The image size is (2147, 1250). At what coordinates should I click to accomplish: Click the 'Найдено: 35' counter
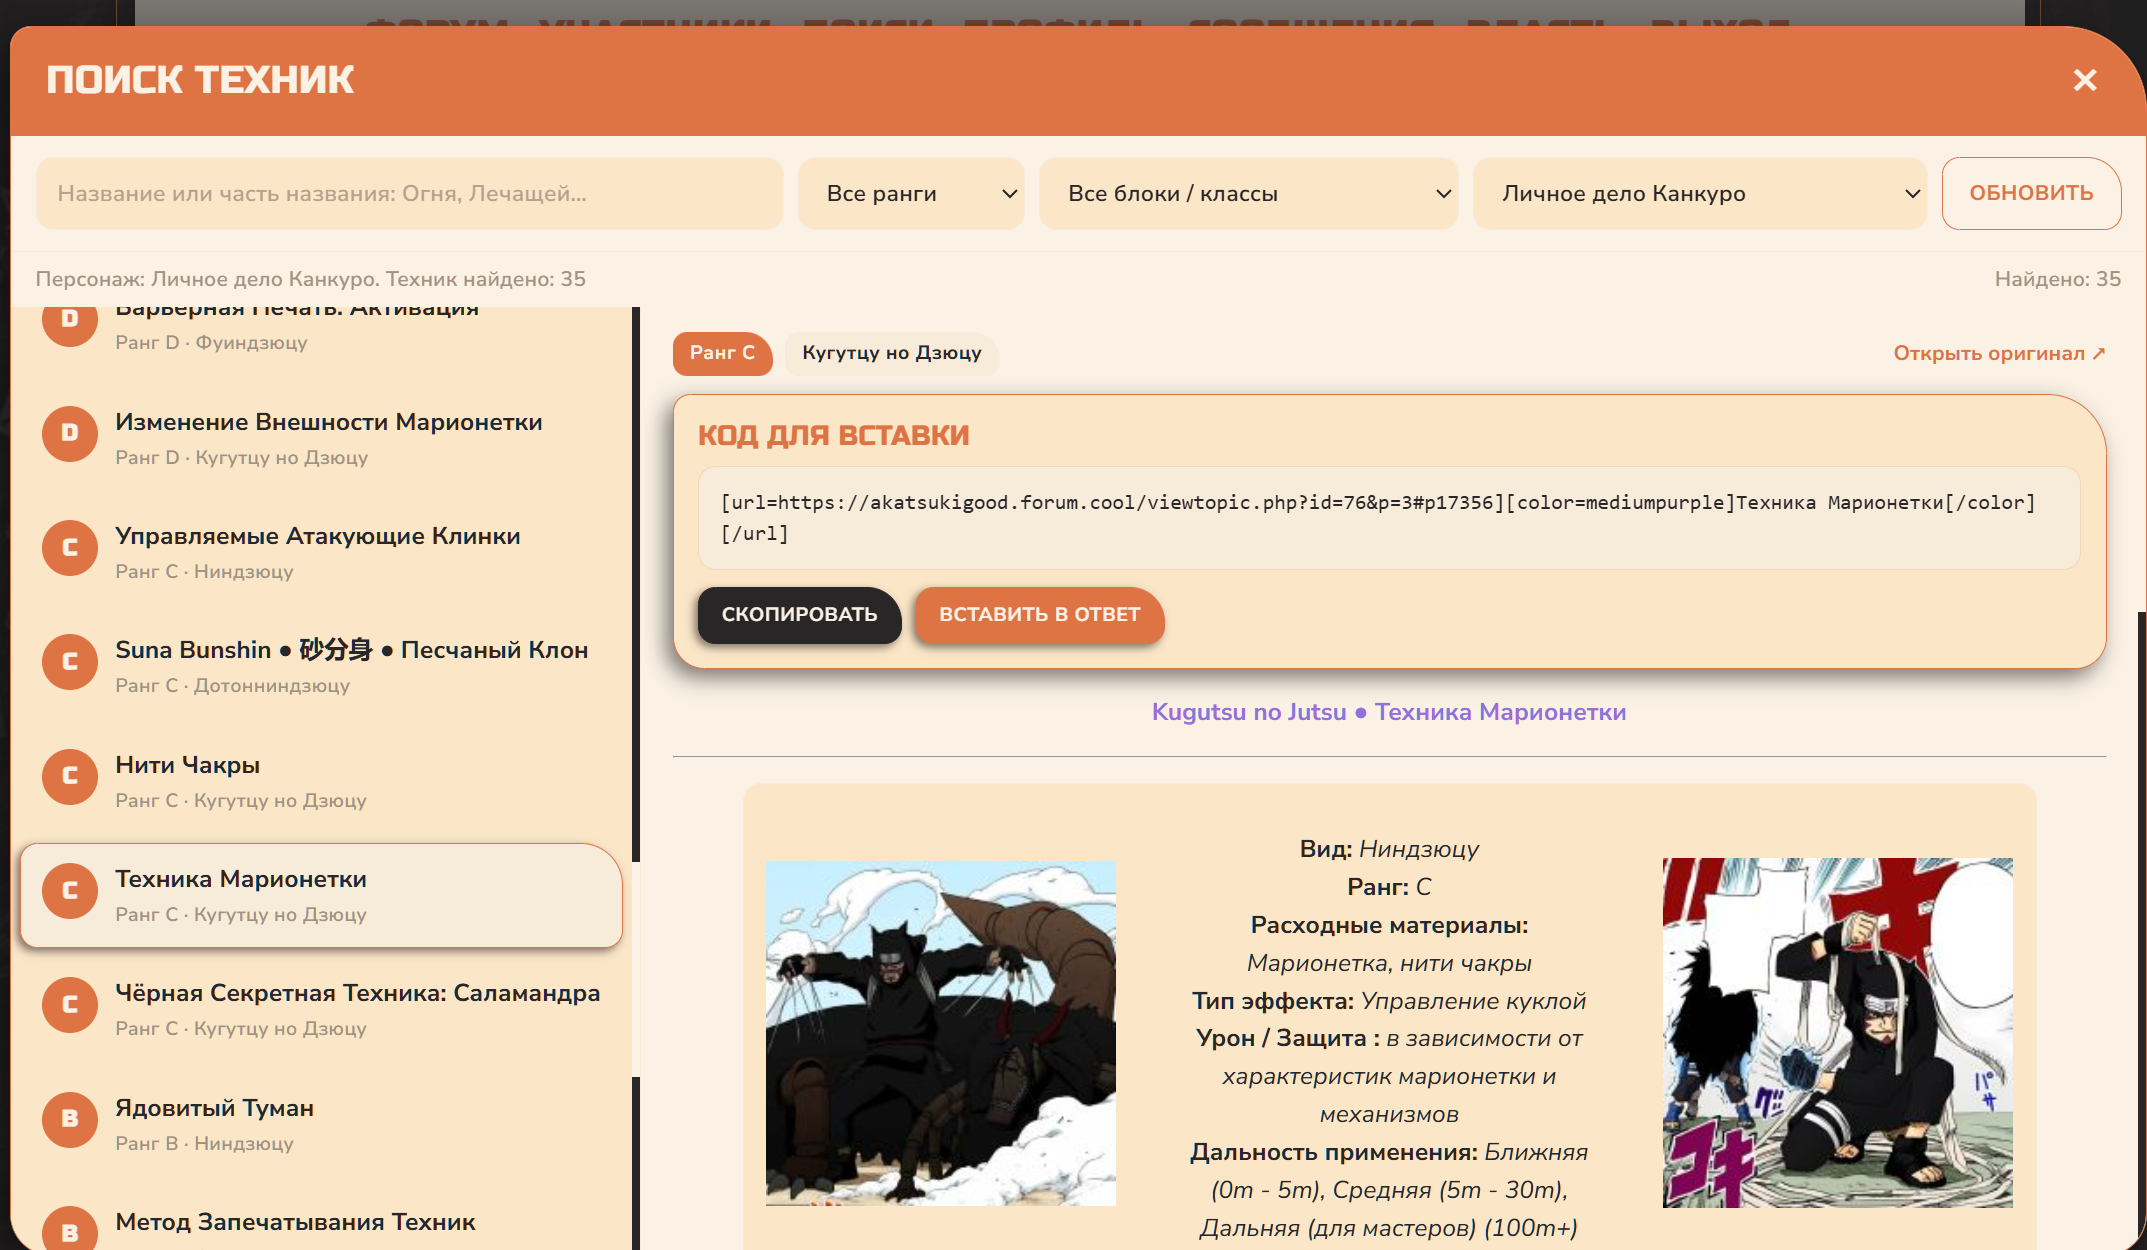pos(2058,279)
